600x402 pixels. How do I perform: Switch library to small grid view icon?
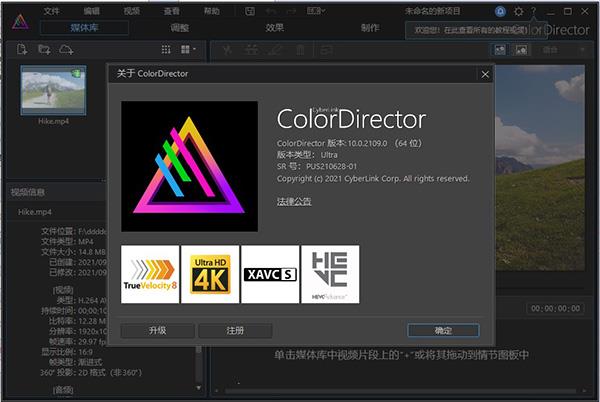pyautogui.click(x=166, y=49)
